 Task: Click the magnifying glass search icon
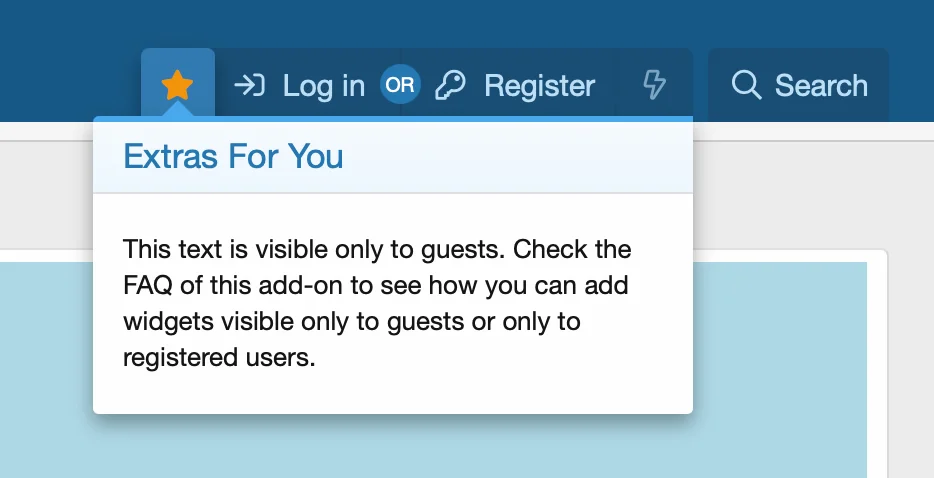(x=746, y=85)
